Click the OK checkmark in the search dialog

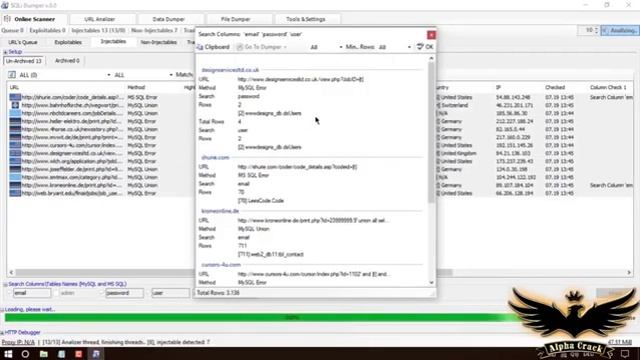pyautogui.click(x=420, y=47)
